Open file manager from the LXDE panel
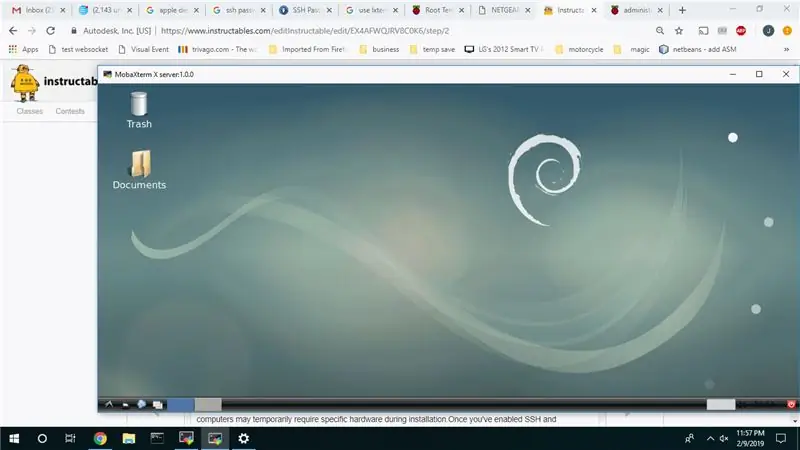This screenshot has height=450, width=800. [x=126, y=405]
